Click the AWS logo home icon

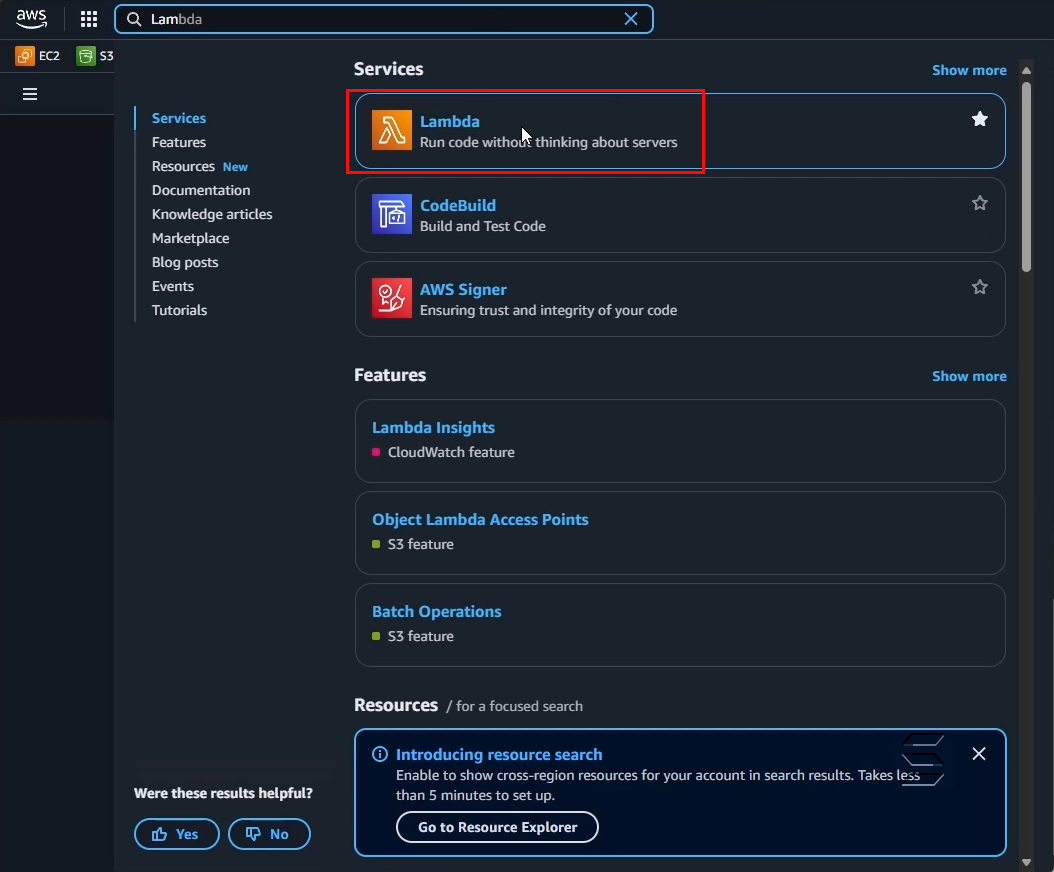coord(32,19)
